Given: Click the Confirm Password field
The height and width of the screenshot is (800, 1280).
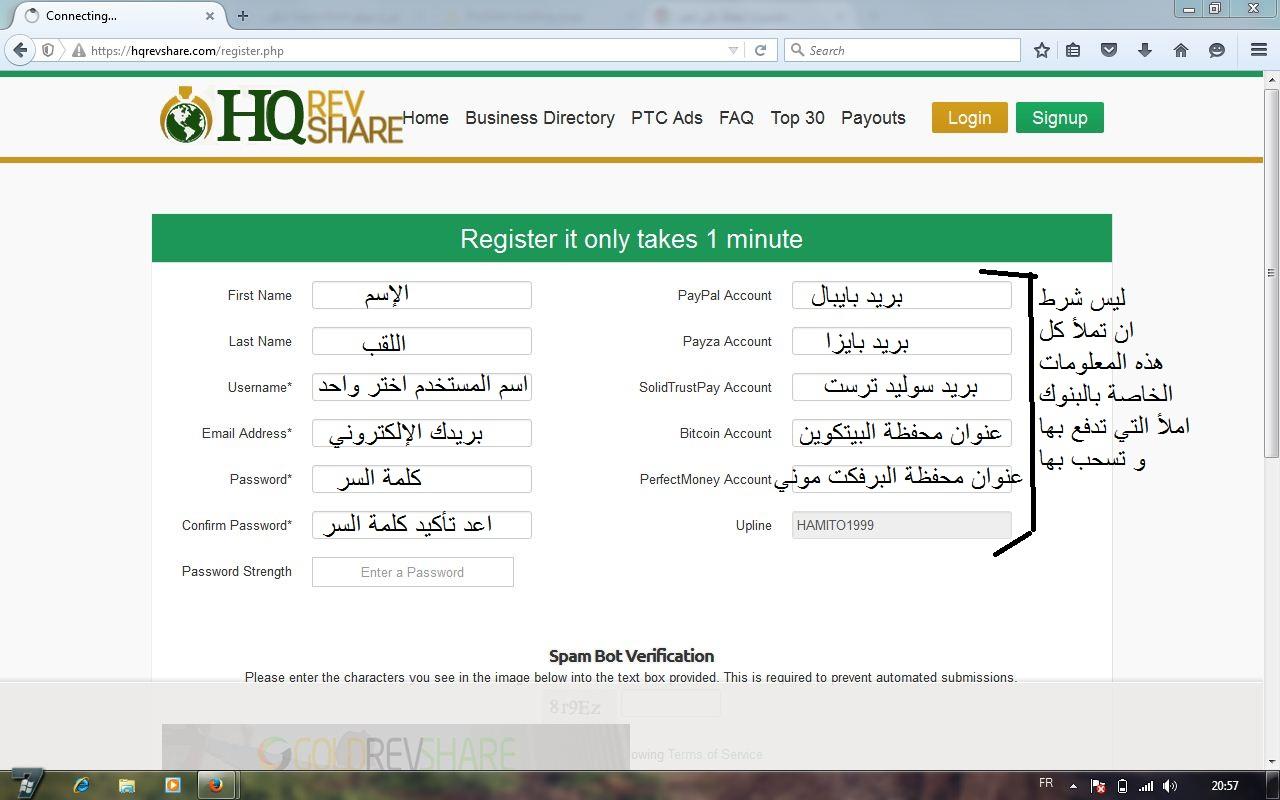Looking at the screenshot, I should pos(421,525).
